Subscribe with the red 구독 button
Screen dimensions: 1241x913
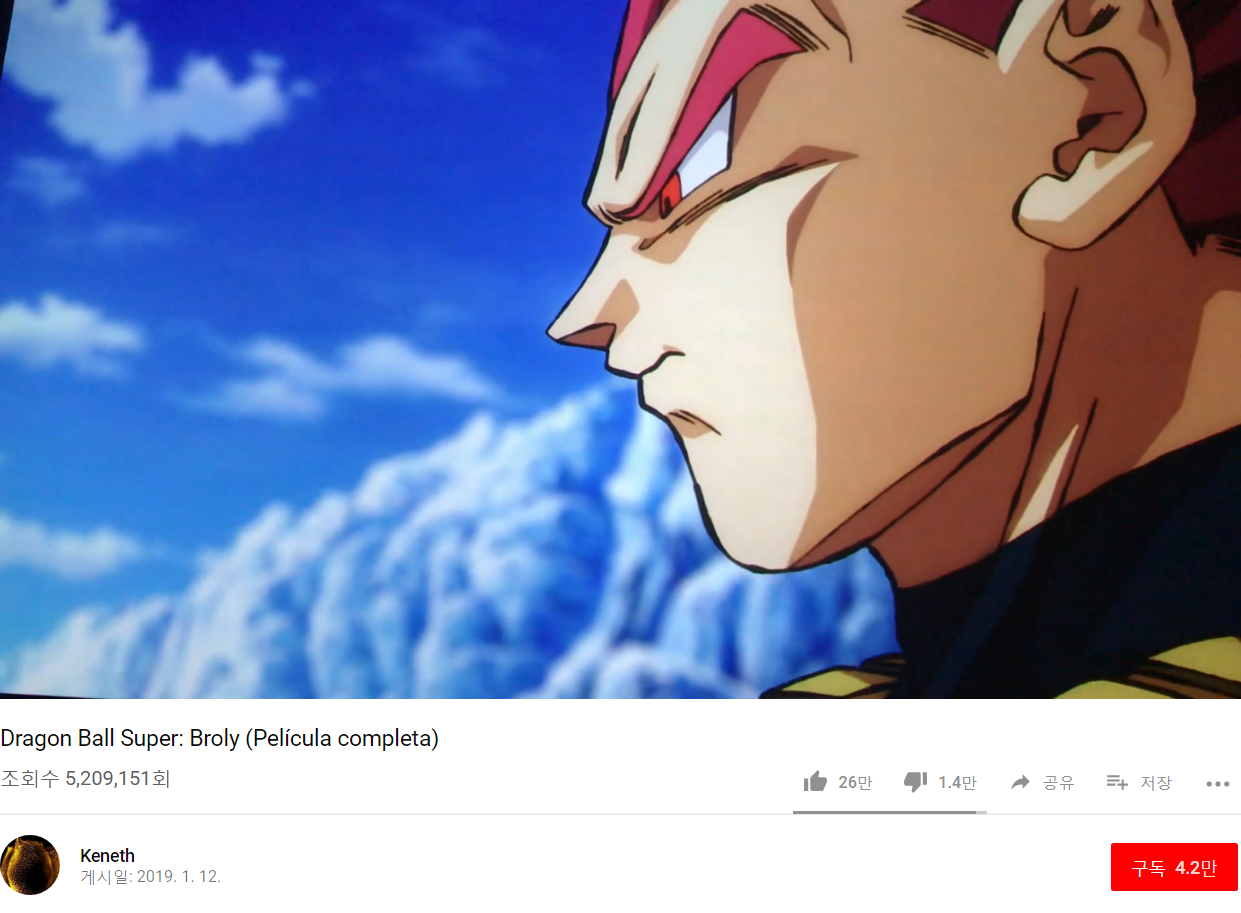[x=1174, y=867]
